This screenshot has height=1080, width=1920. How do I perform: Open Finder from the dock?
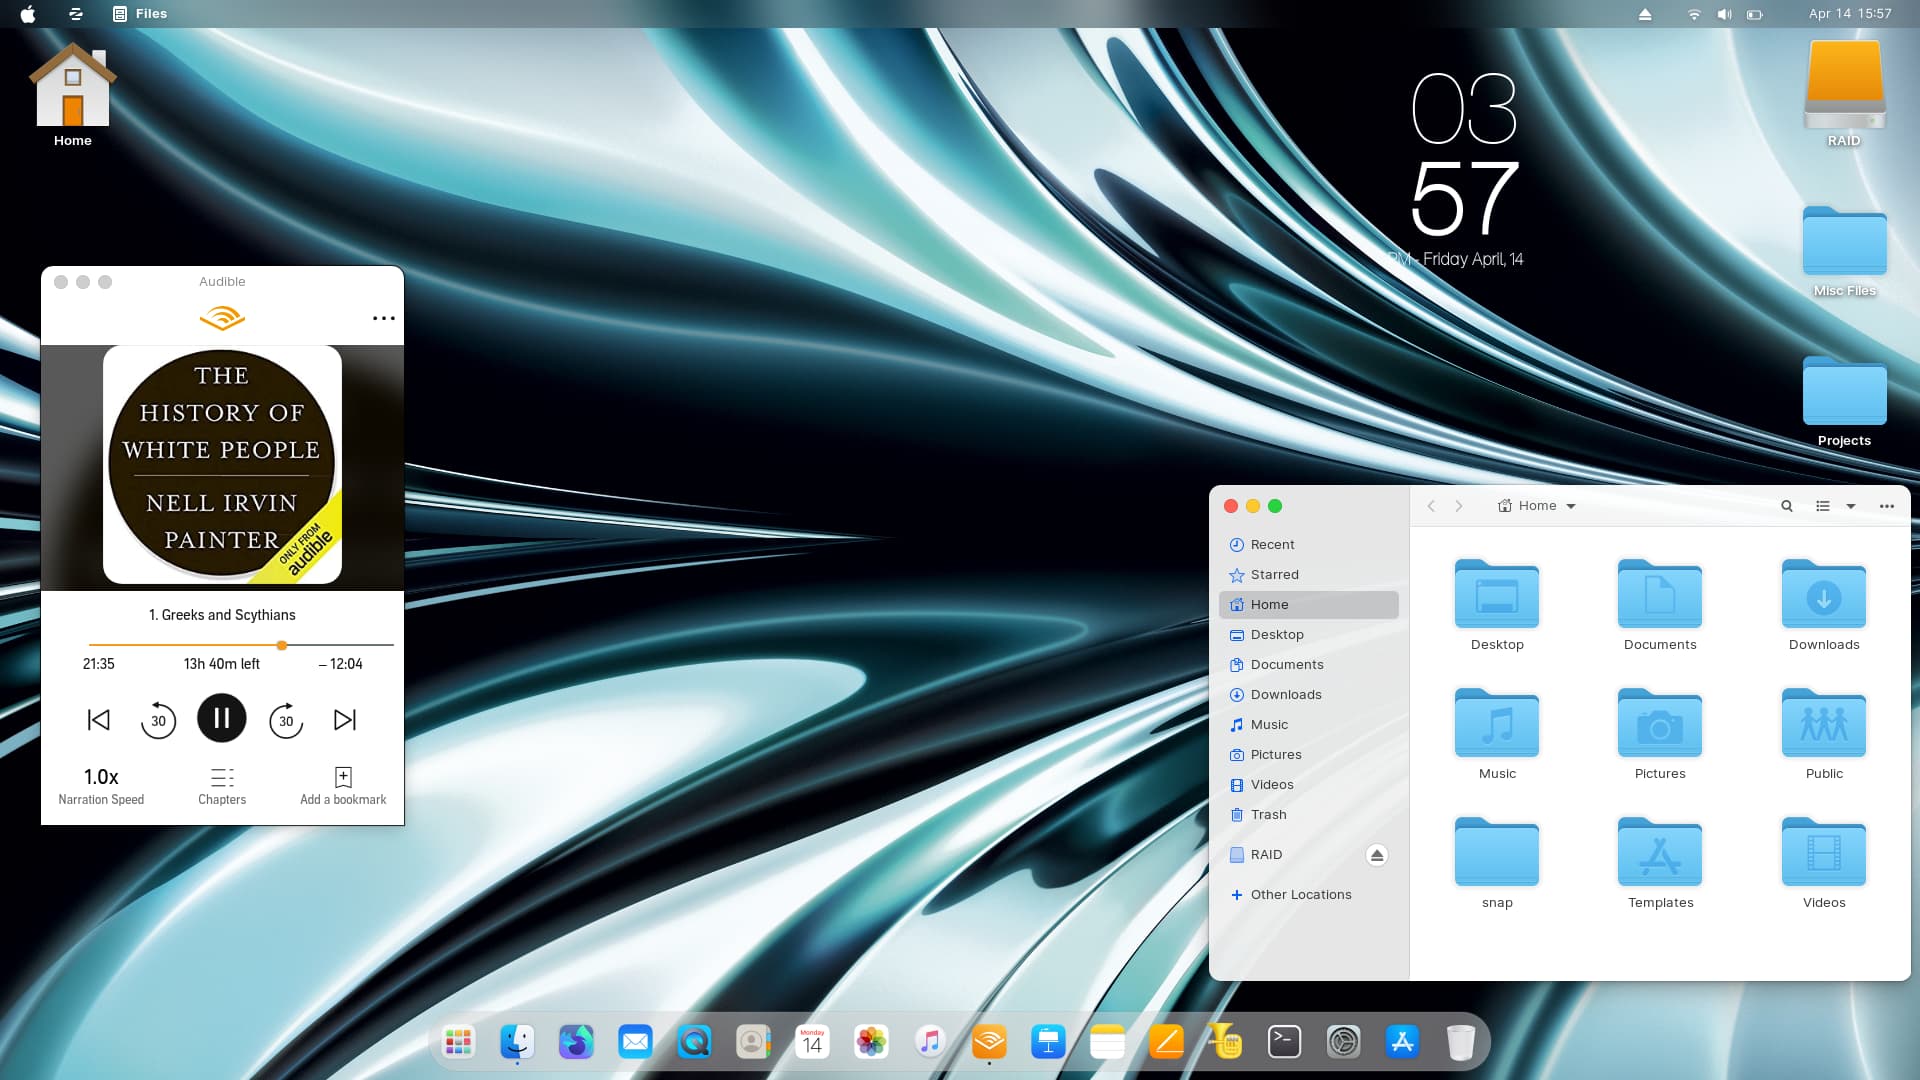coord(517,1042)
